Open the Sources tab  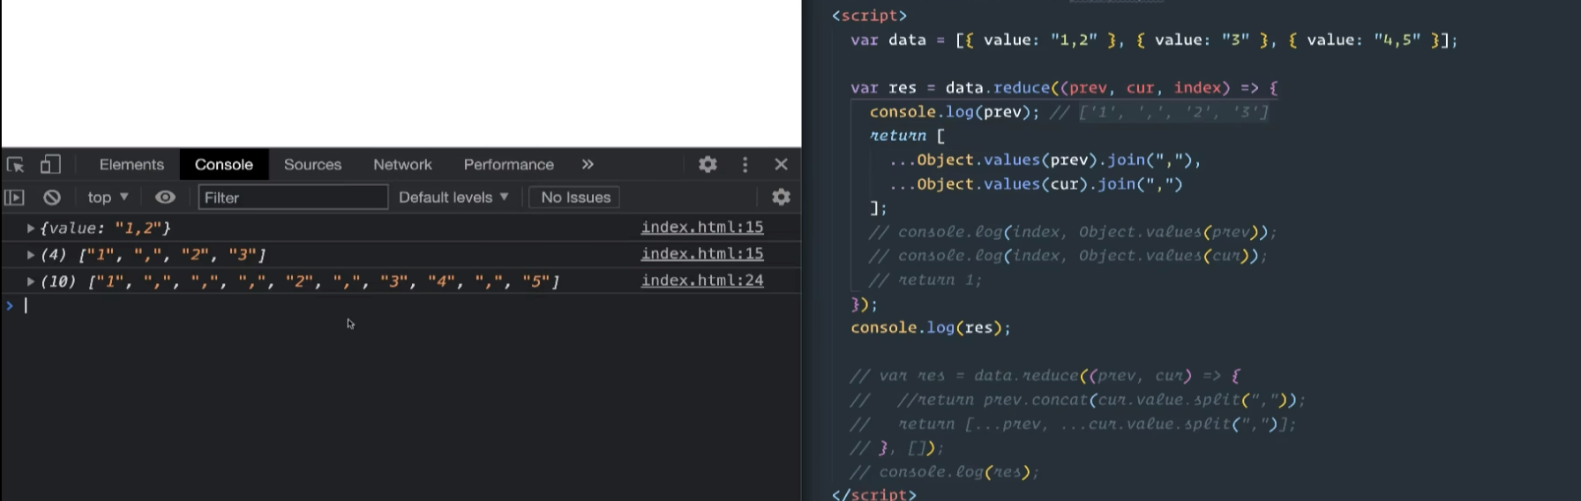[x=313, y=165]
